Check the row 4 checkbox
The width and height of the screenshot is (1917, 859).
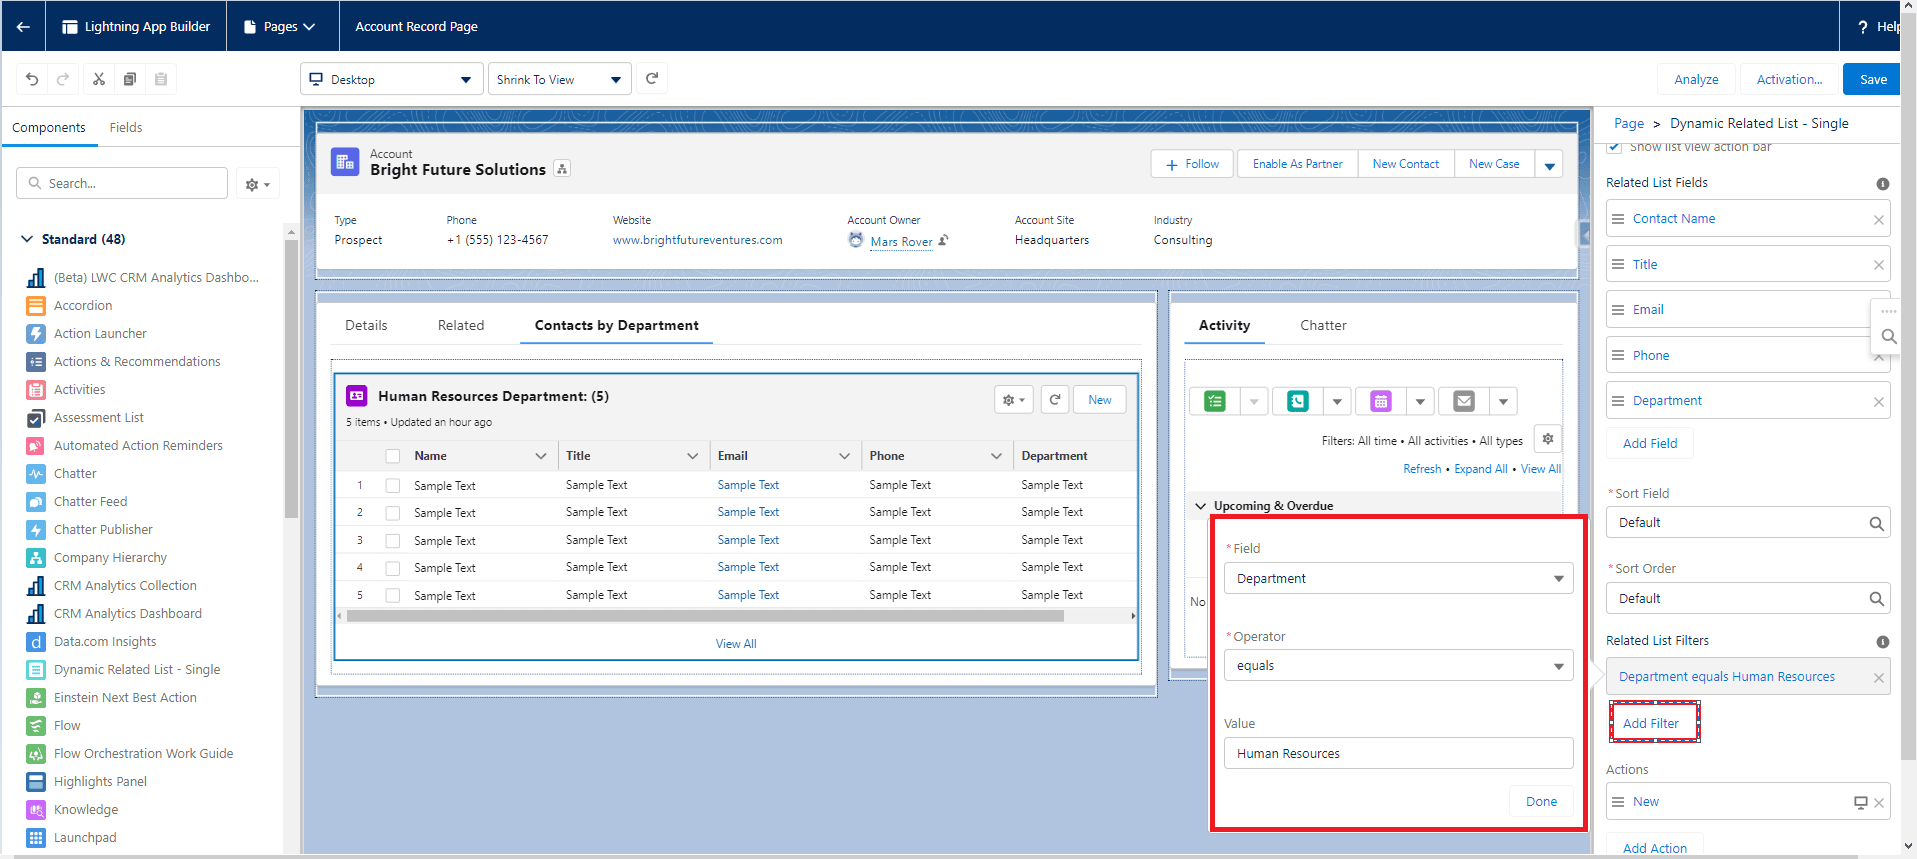click(393, 568)
